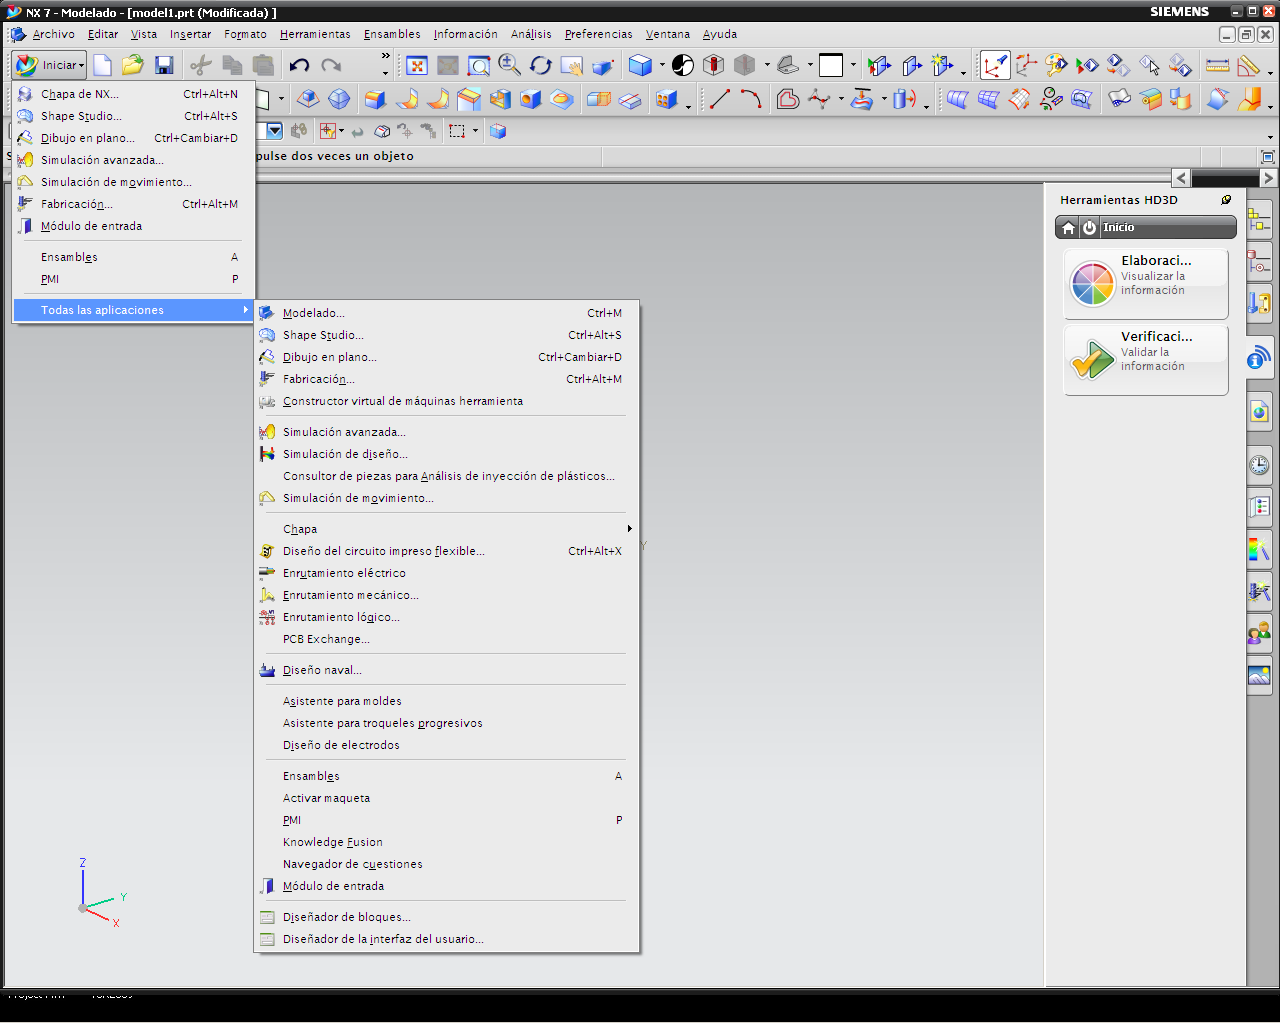Click the Rotate view icon
The width and height of the screenshot is (1280, 1024).
click(x=541, y=66)
